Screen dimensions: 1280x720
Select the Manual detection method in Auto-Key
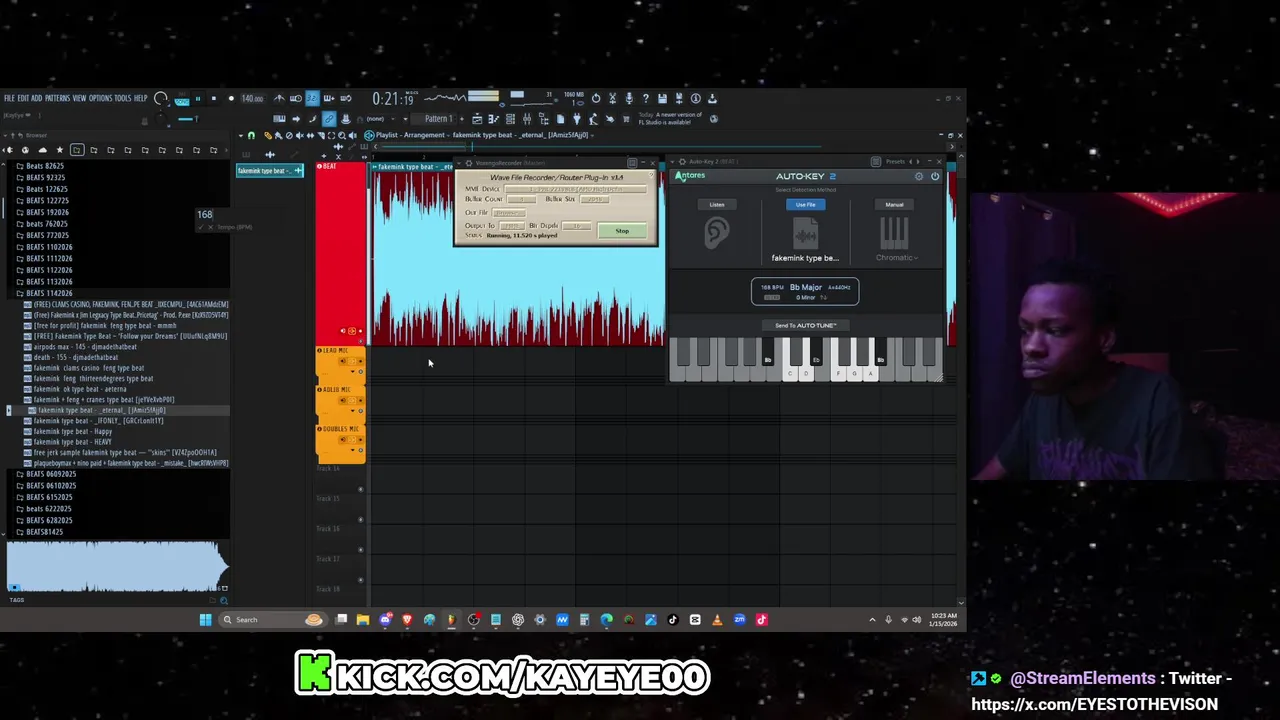click(x=894, y=205)
